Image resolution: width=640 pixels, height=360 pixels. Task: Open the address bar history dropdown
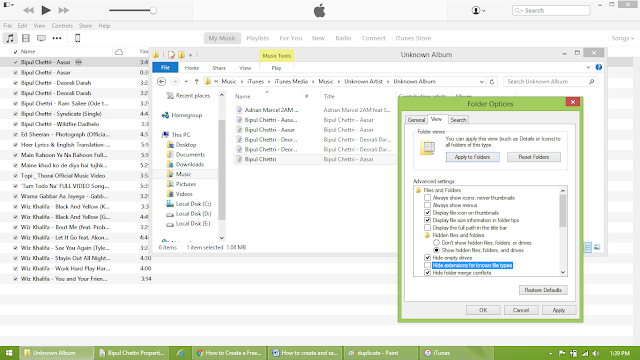482,82
